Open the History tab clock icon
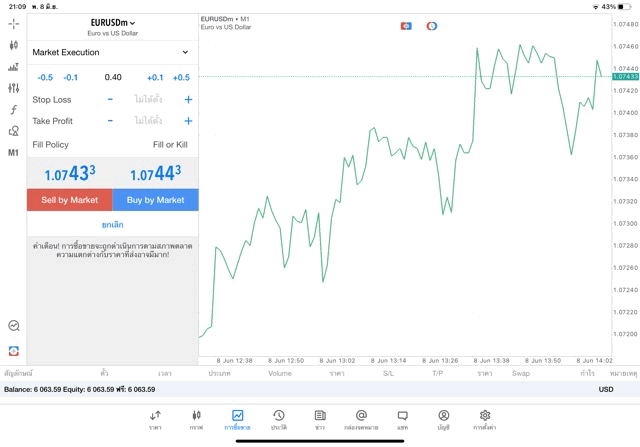Image resolution: width=640 pixels, height=447 pixels. click(x=278, y=419)
